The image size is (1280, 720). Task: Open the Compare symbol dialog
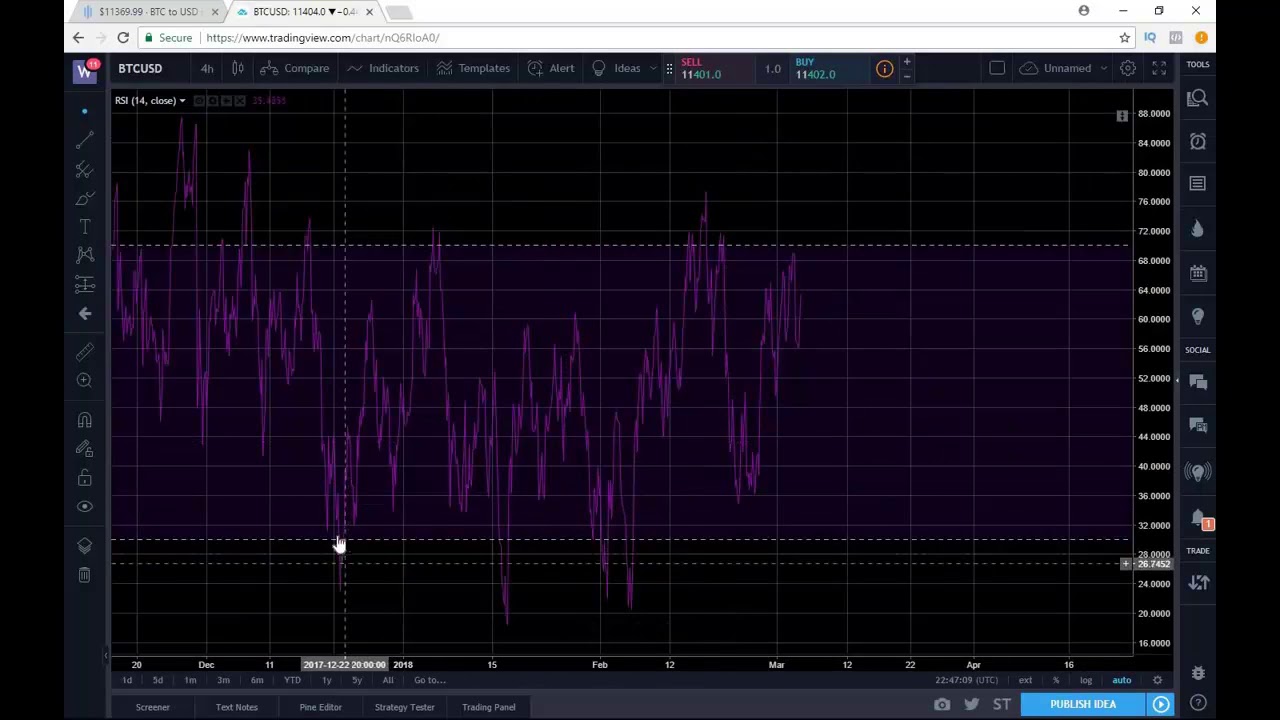[295, 68]
